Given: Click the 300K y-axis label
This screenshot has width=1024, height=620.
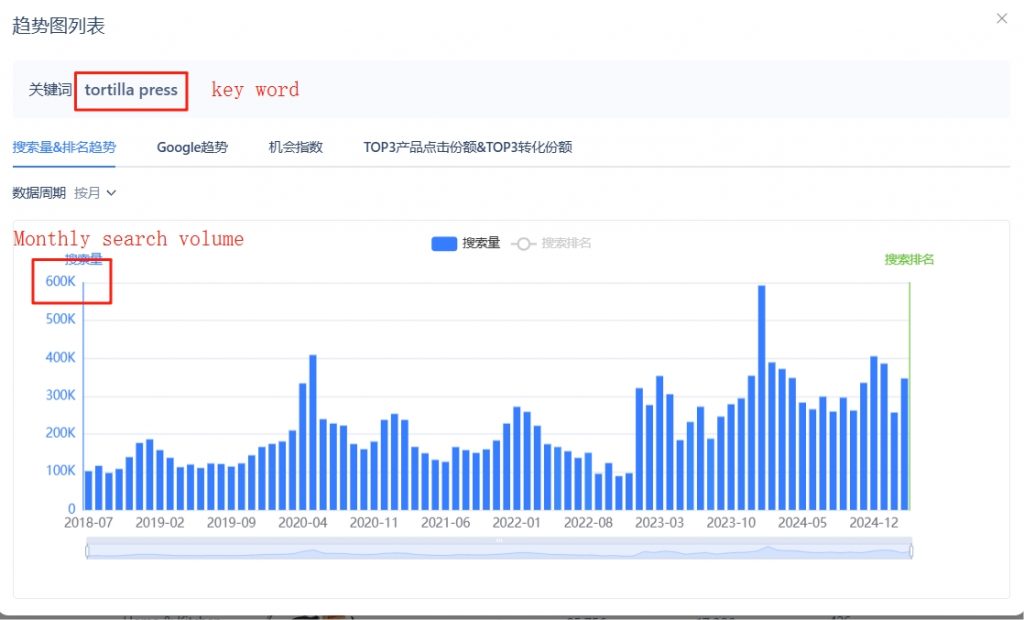Looking at the screenshot, I should [x=60, y=395].
